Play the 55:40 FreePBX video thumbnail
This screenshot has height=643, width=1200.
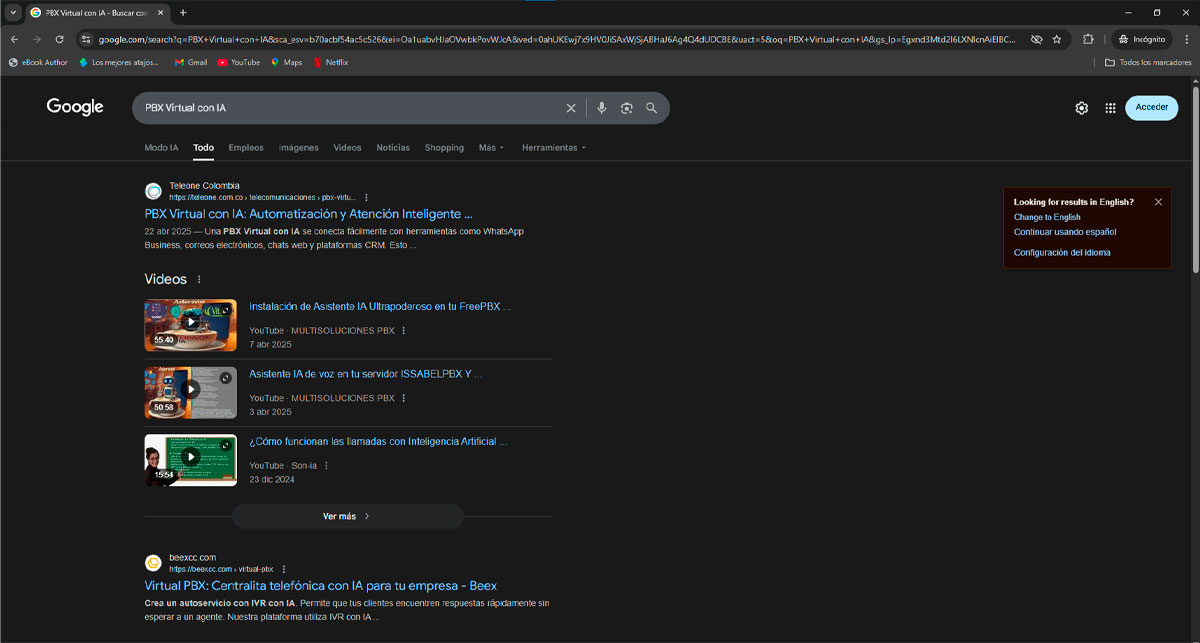point(190,324)
